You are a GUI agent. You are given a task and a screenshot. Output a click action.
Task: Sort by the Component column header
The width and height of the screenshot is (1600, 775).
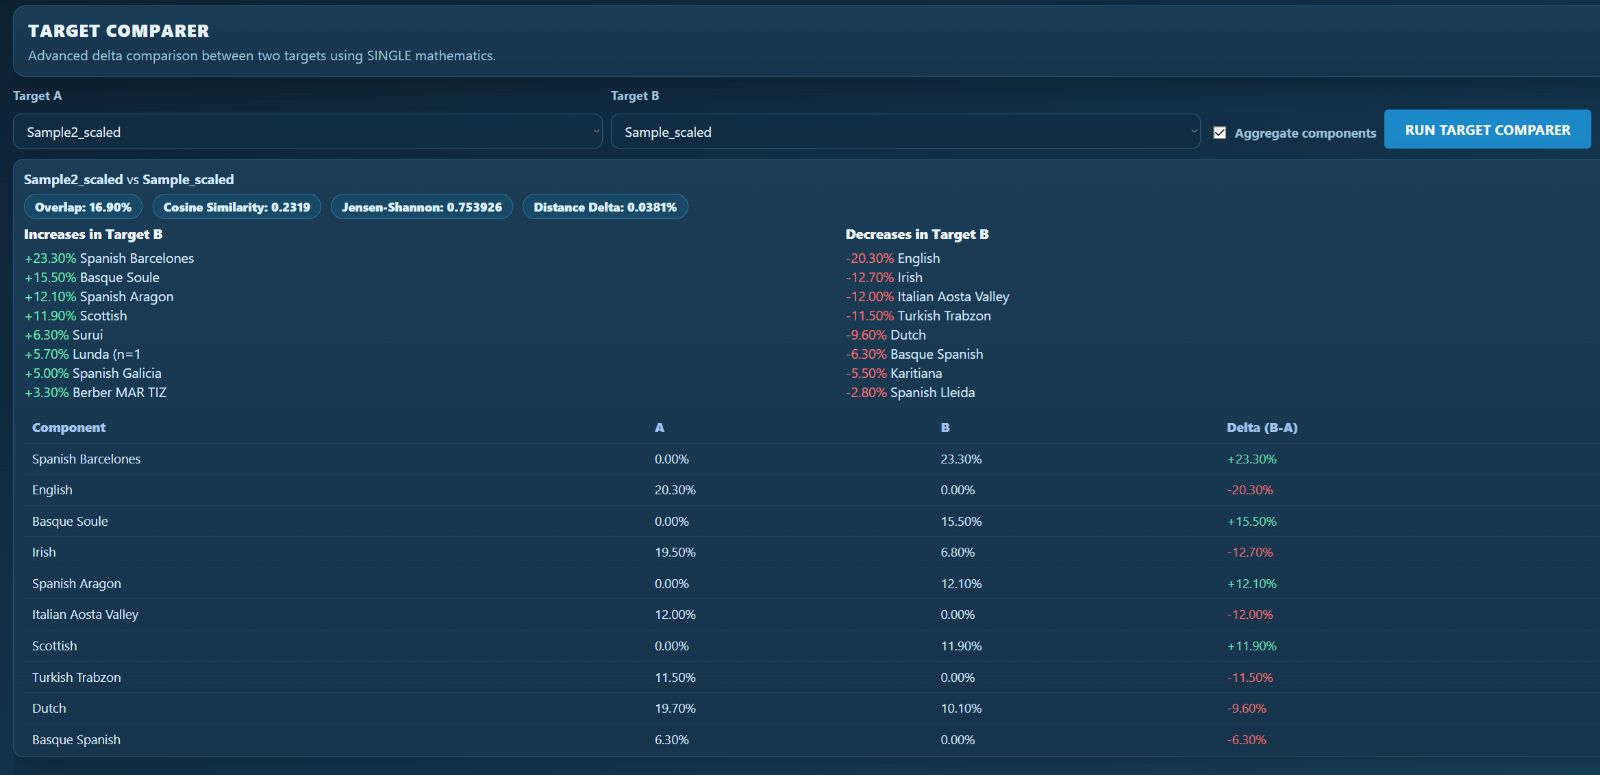pyautogui.click(x=69, y=428)
